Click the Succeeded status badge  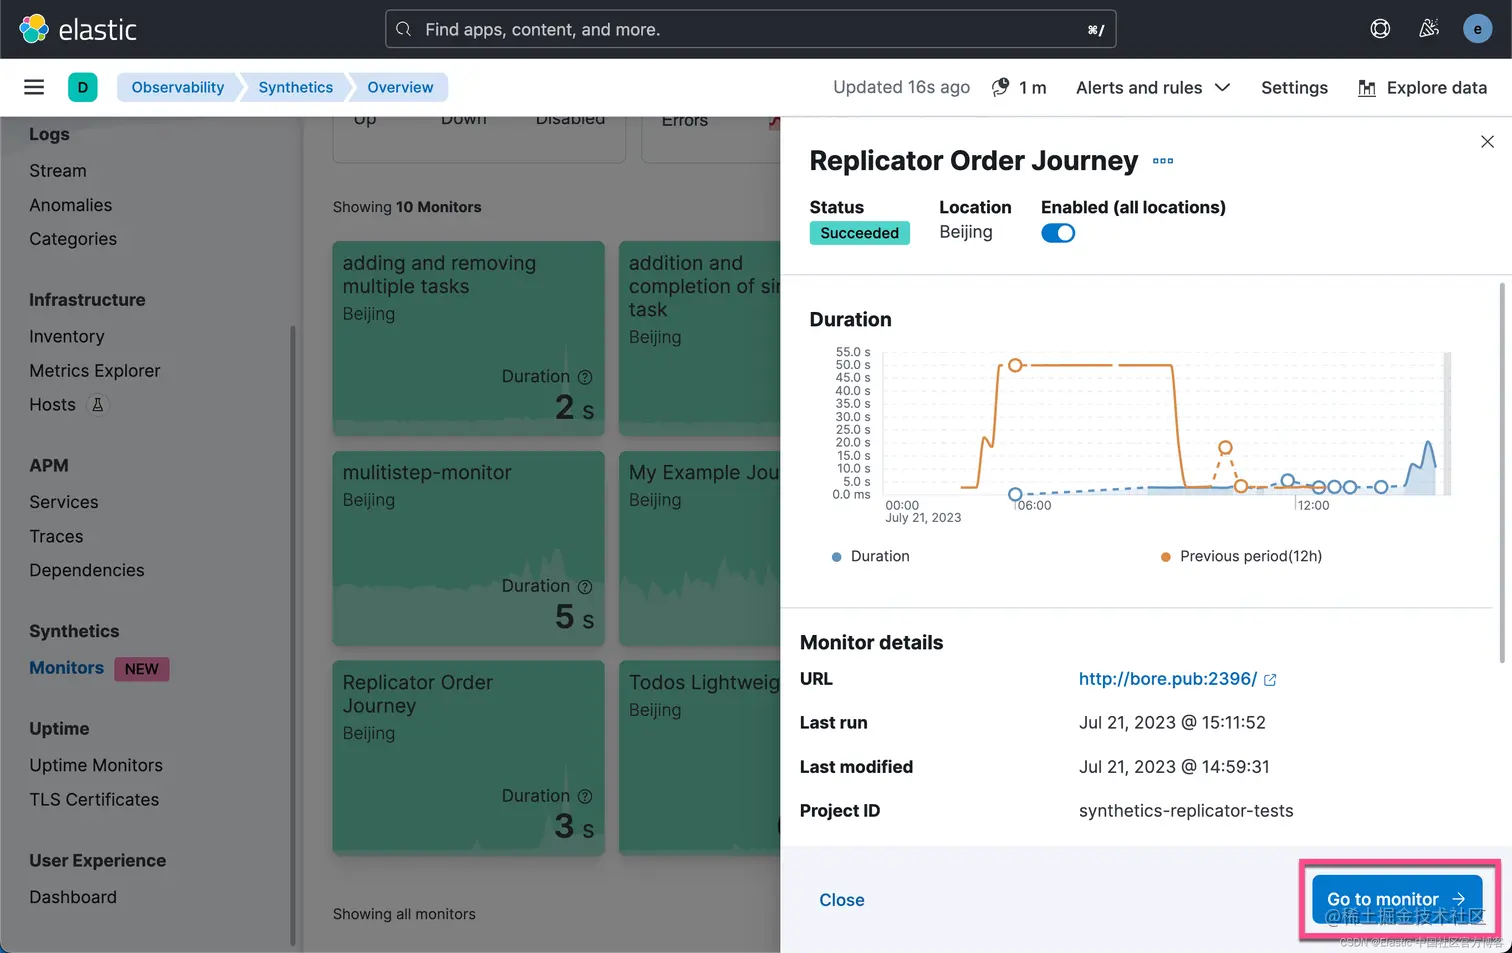tap(860, 233)
